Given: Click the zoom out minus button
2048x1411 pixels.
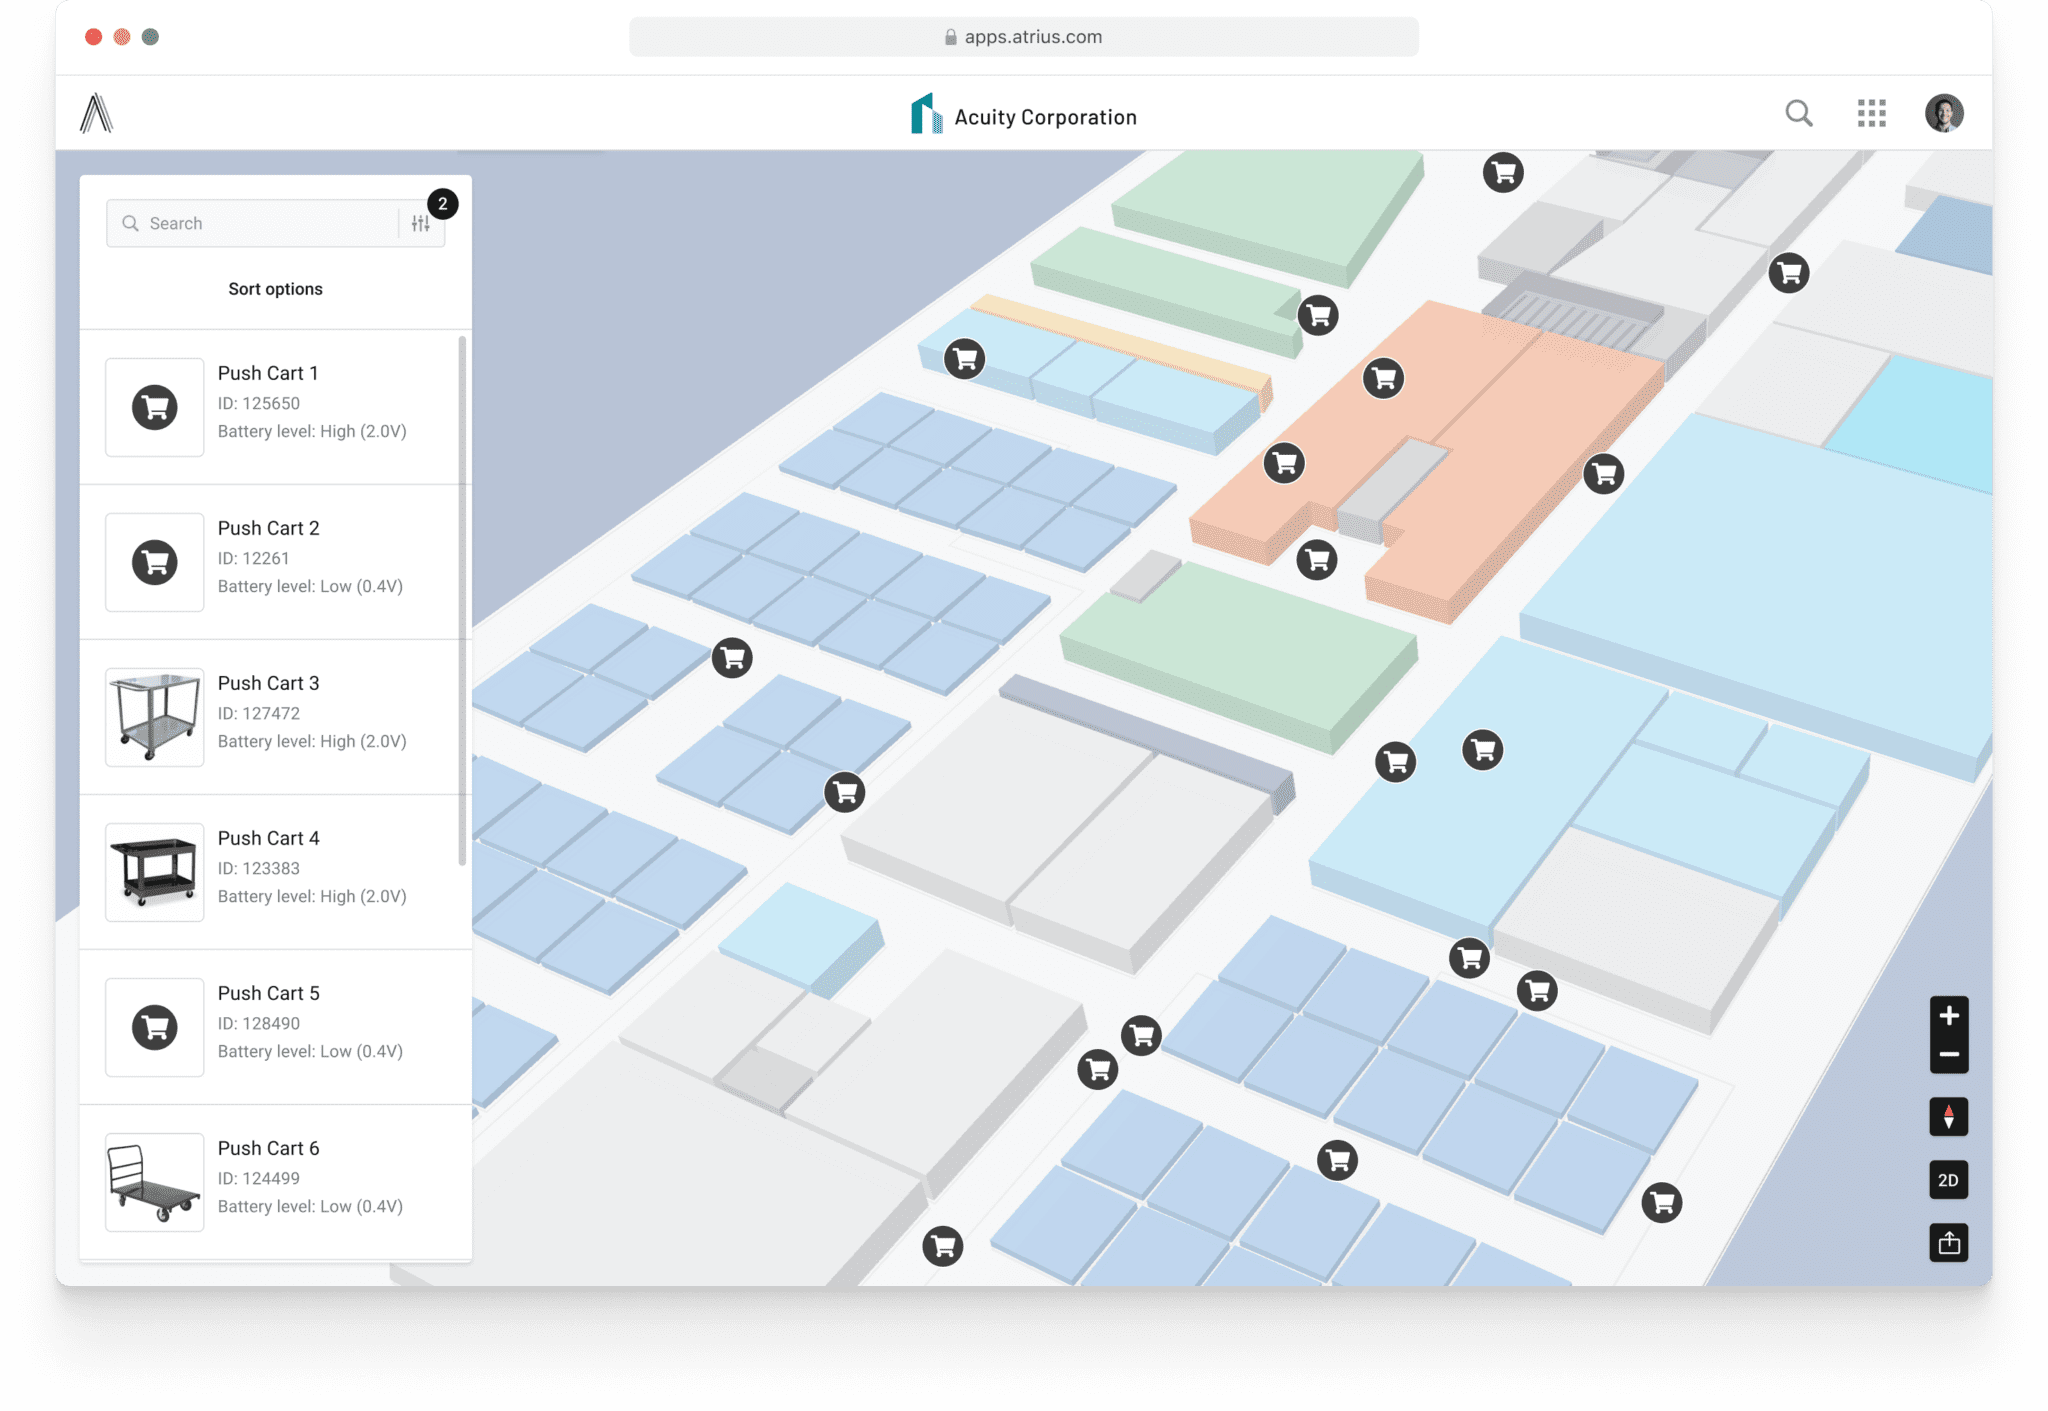Looking at the screenshot, I should tap(1948, 1055).
